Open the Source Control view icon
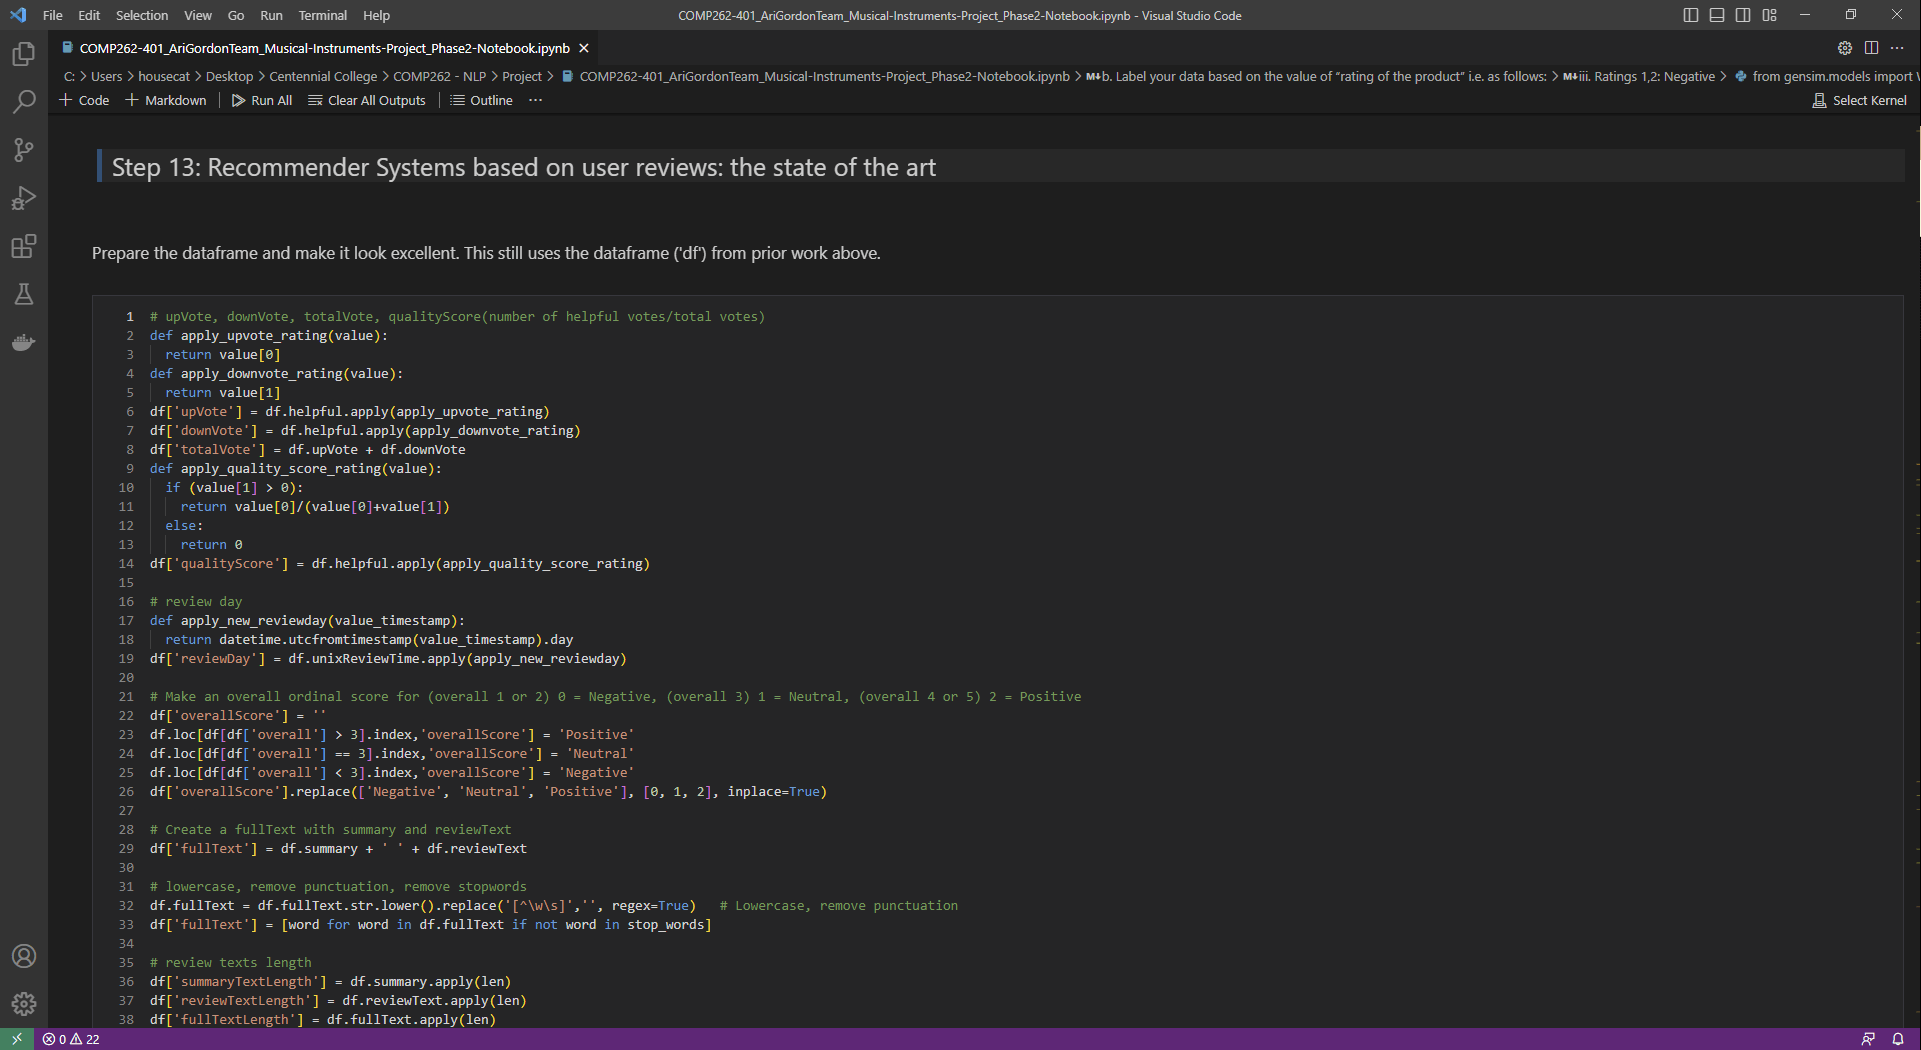The height and width of the screenshot is (1050, 1921). (23, 150)
